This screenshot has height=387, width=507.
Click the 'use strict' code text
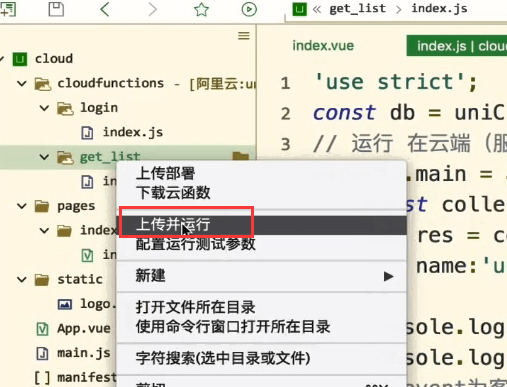pos(396,82)
